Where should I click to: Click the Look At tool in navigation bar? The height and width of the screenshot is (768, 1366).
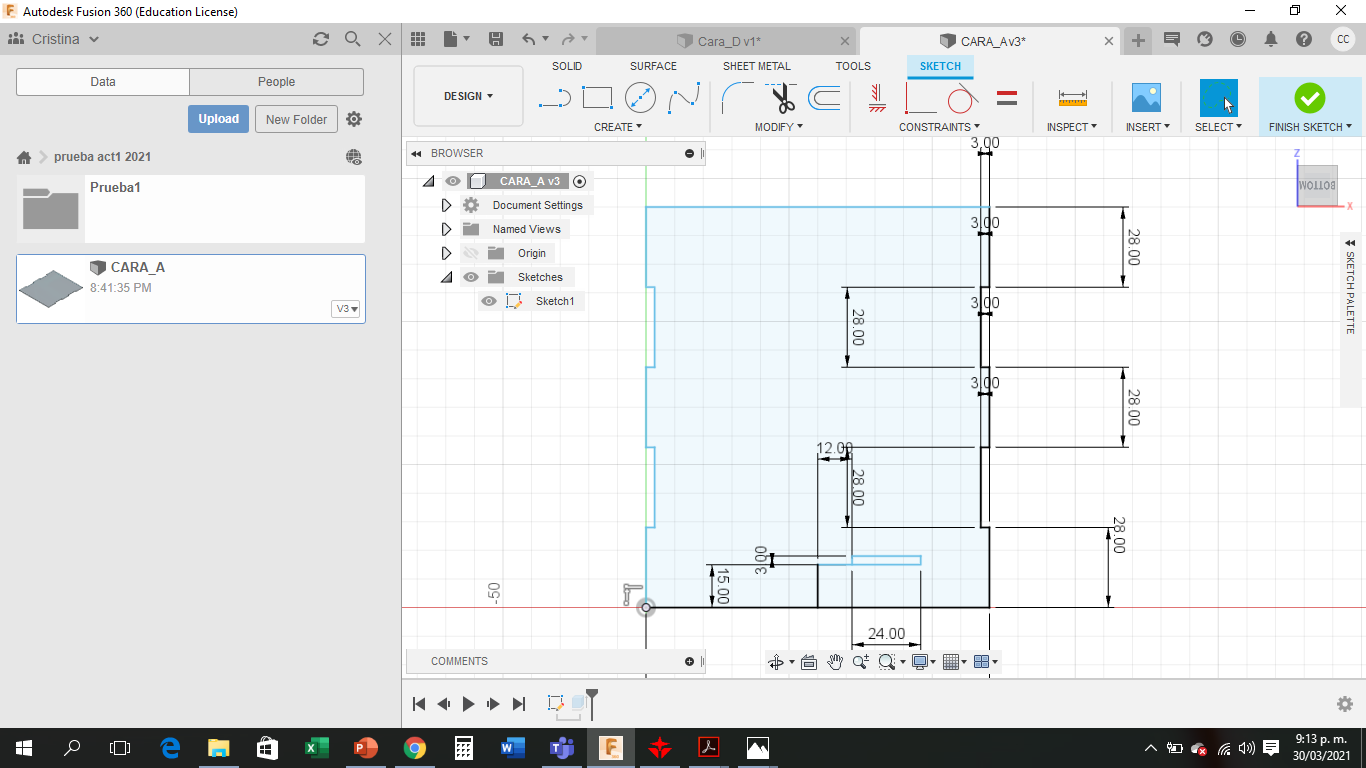809,662
